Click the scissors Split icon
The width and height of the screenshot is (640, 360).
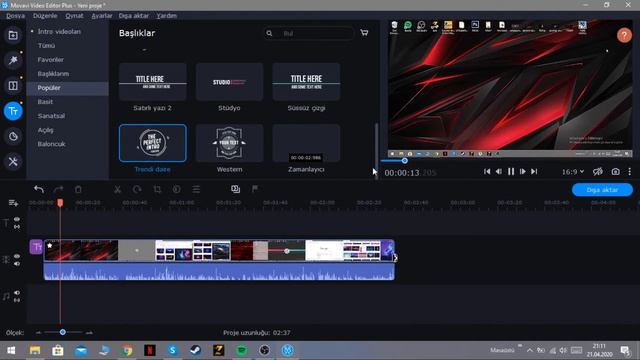click(x=118, y=189)
